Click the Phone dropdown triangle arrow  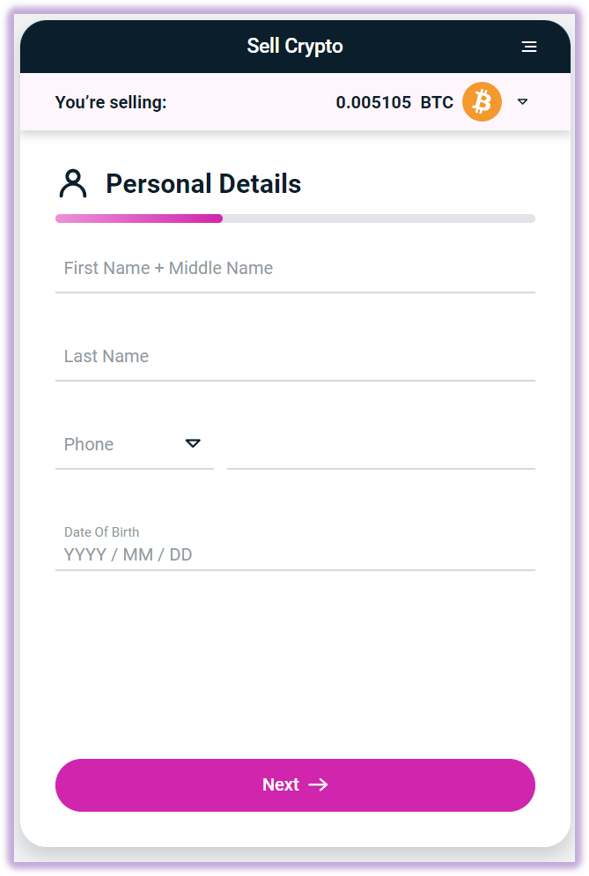(x=193, y=444)
